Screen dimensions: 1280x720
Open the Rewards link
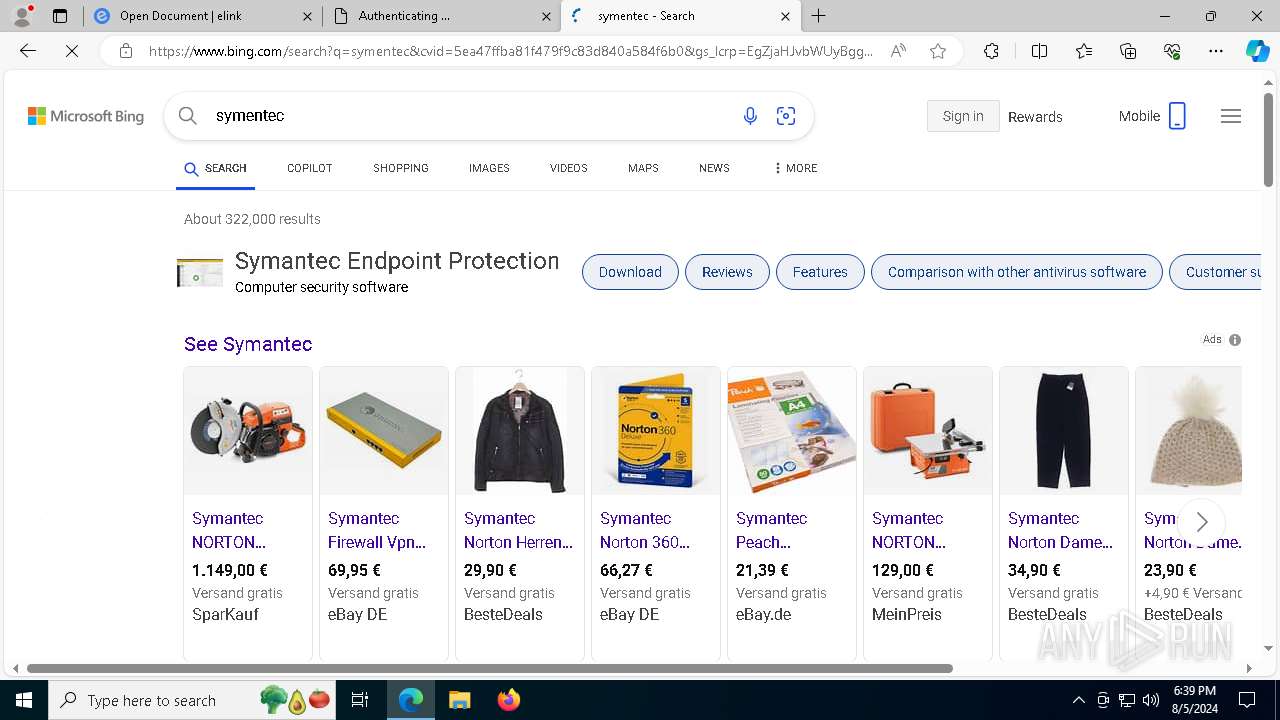pyautogui.click(x=1035, y=117)
